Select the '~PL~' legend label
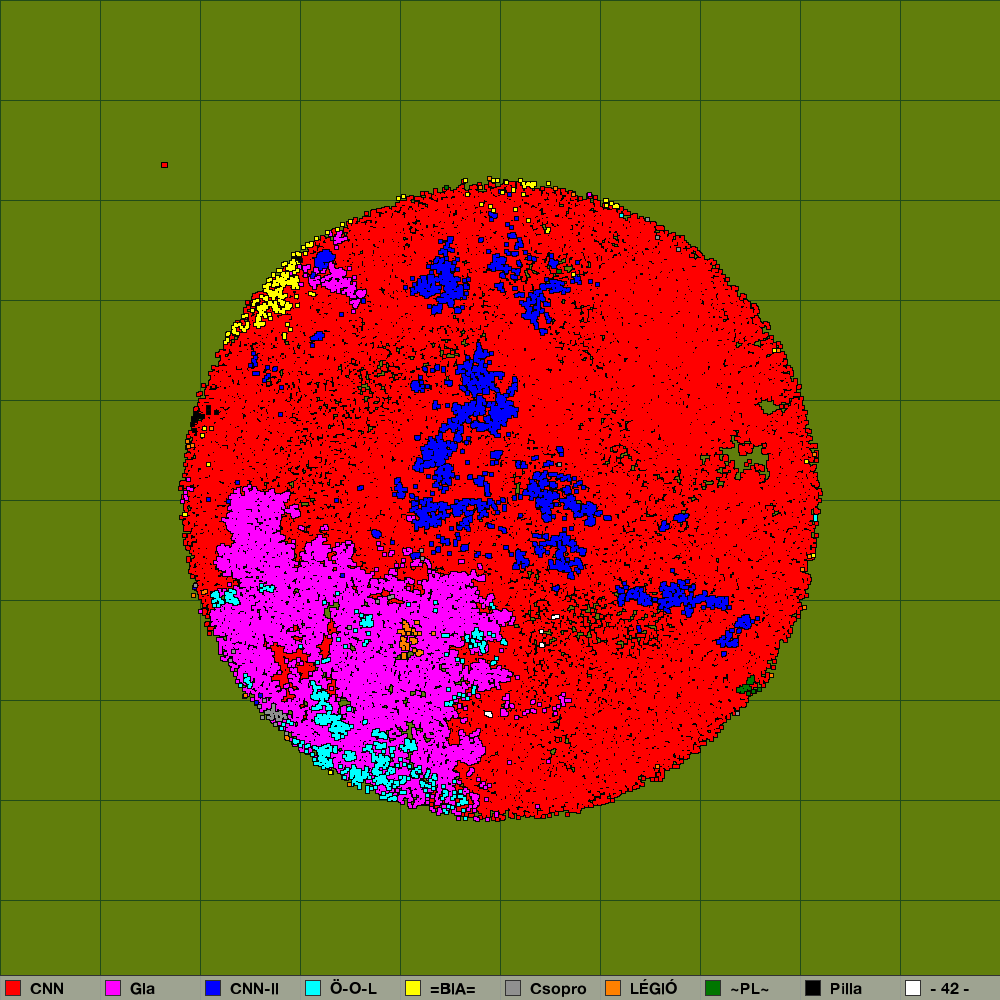This screenshot has height=1000, width=1000. click(749, 989)
